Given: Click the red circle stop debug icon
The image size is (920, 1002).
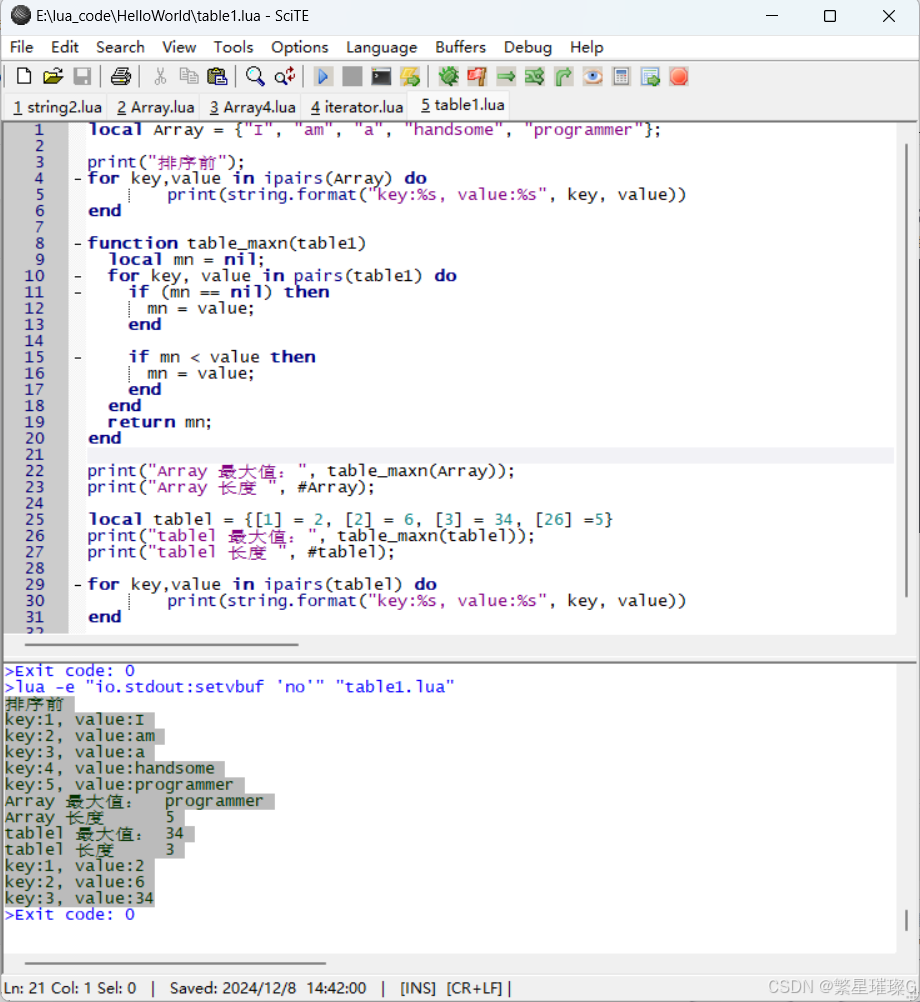Looking at the screenshot, I should click(679, 77).
